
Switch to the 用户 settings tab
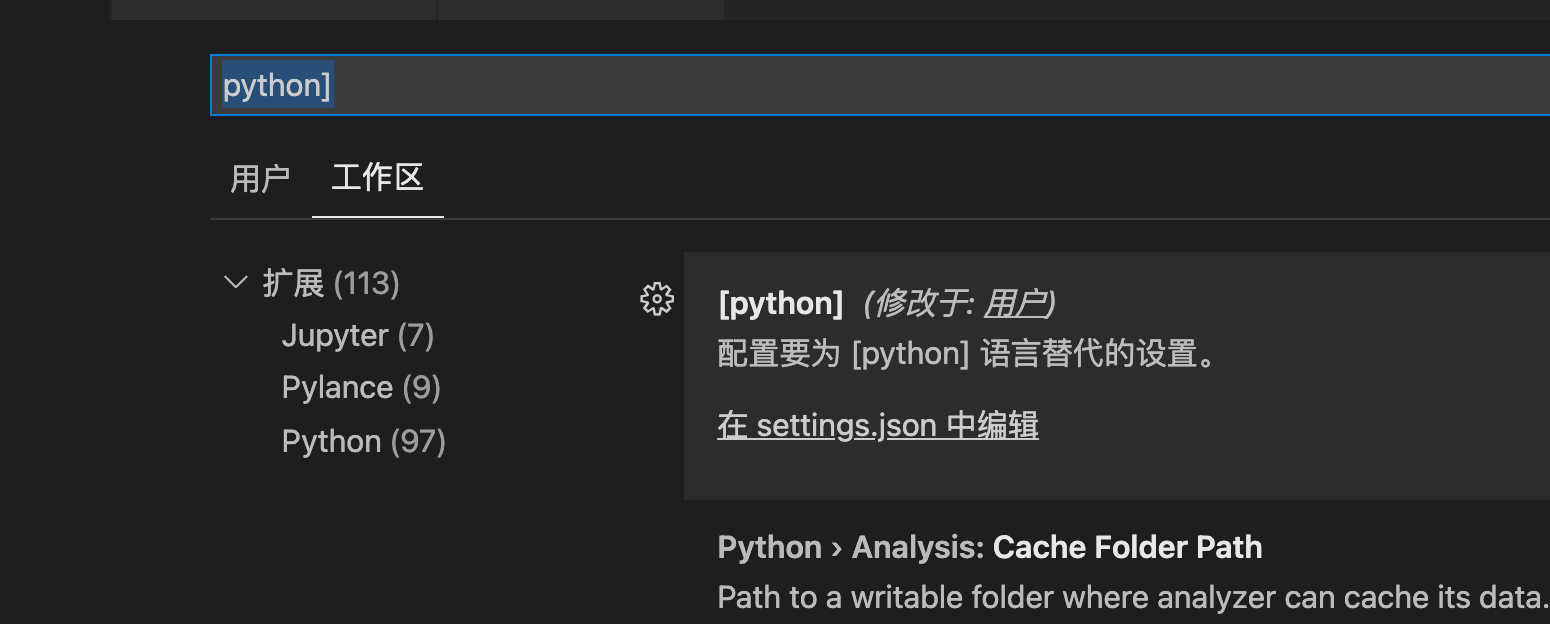[x=260, y=179]
